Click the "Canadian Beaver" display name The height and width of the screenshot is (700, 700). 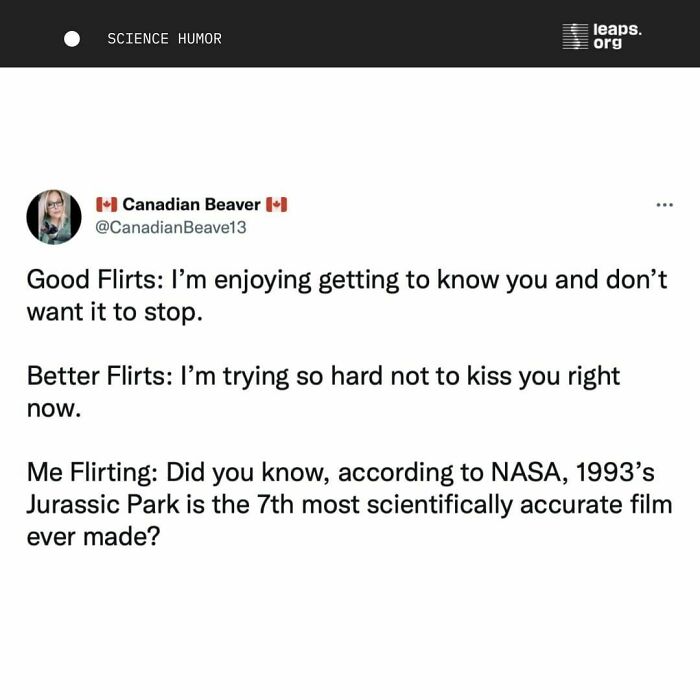pos(191,205)
